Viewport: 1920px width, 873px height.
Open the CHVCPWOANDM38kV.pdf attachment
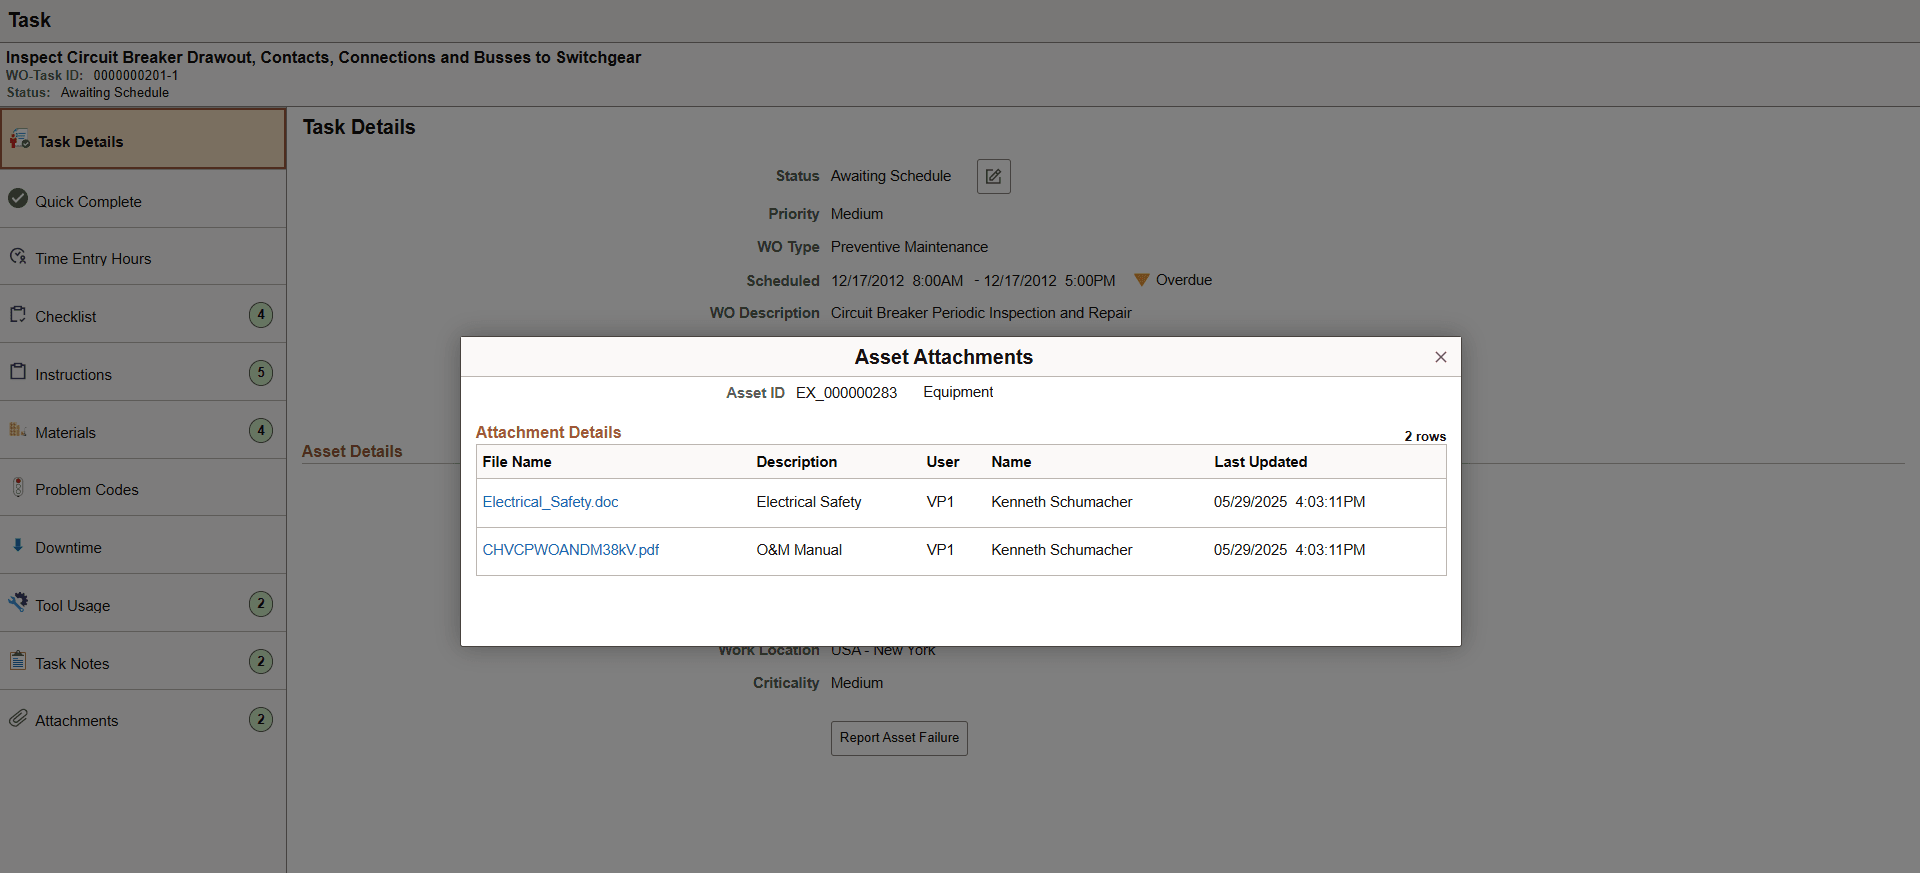tap(571, 550)
